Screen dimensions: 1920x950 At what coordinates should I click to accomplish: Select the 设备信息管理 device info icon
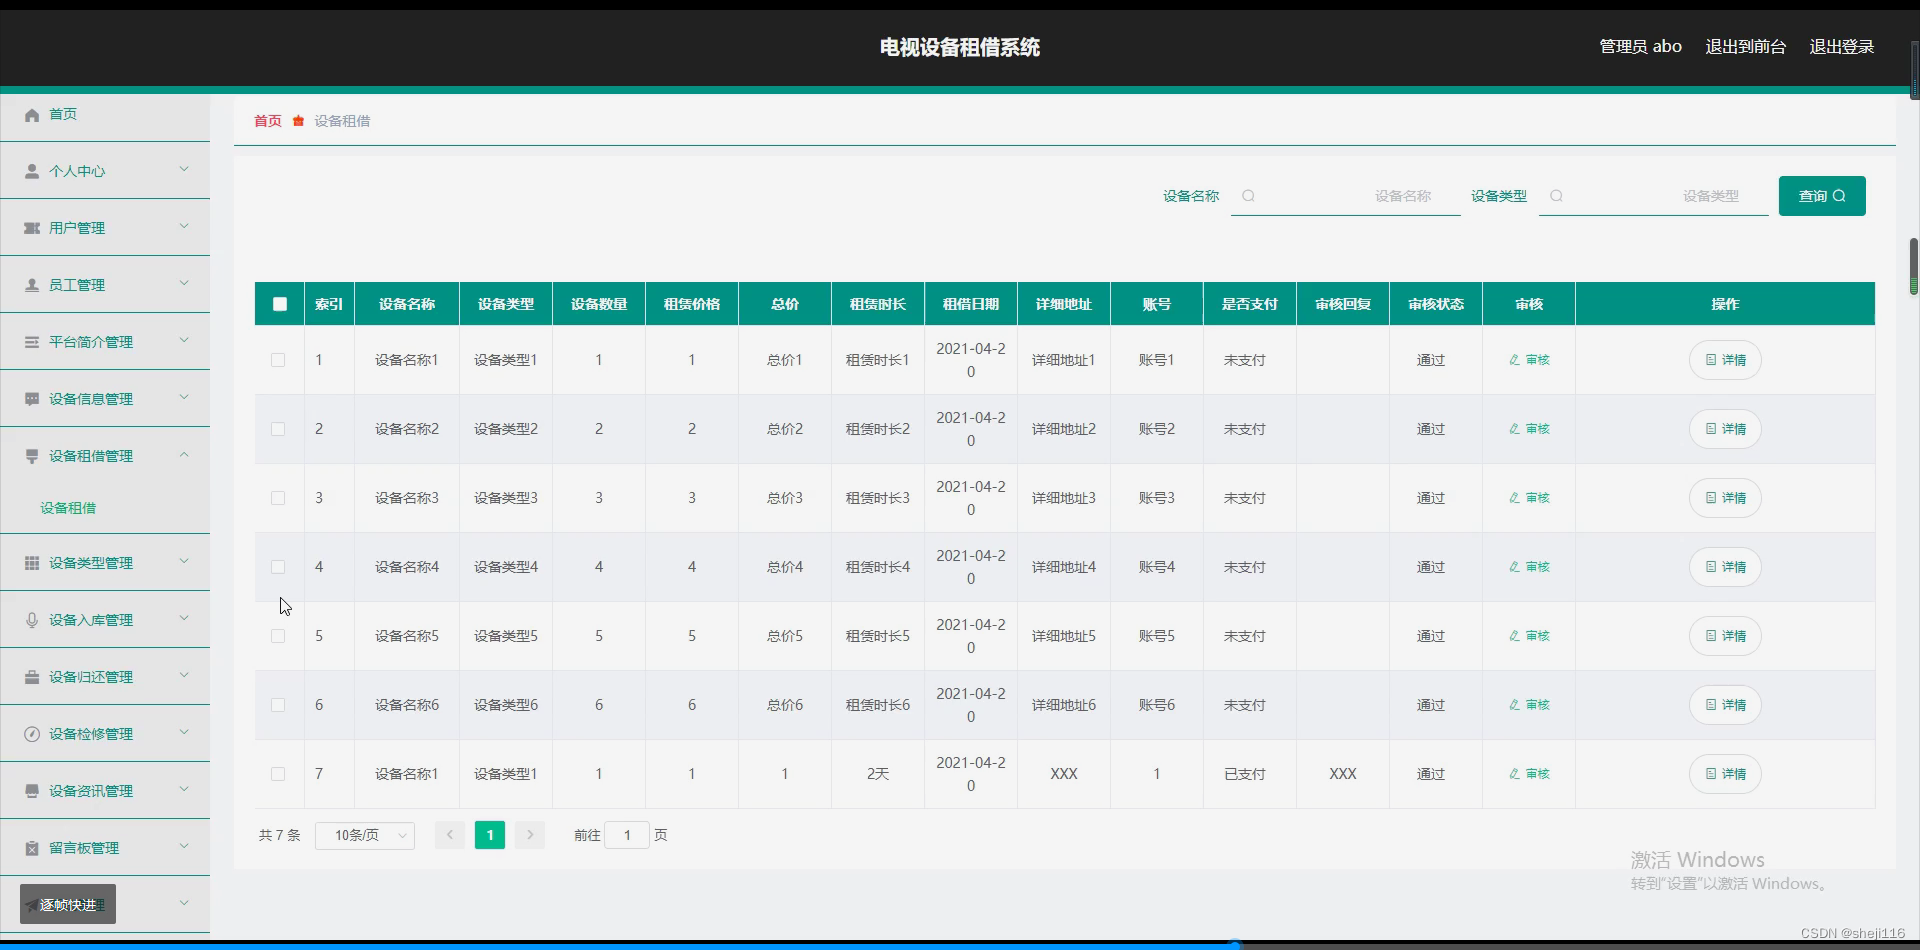click(31, 398)
